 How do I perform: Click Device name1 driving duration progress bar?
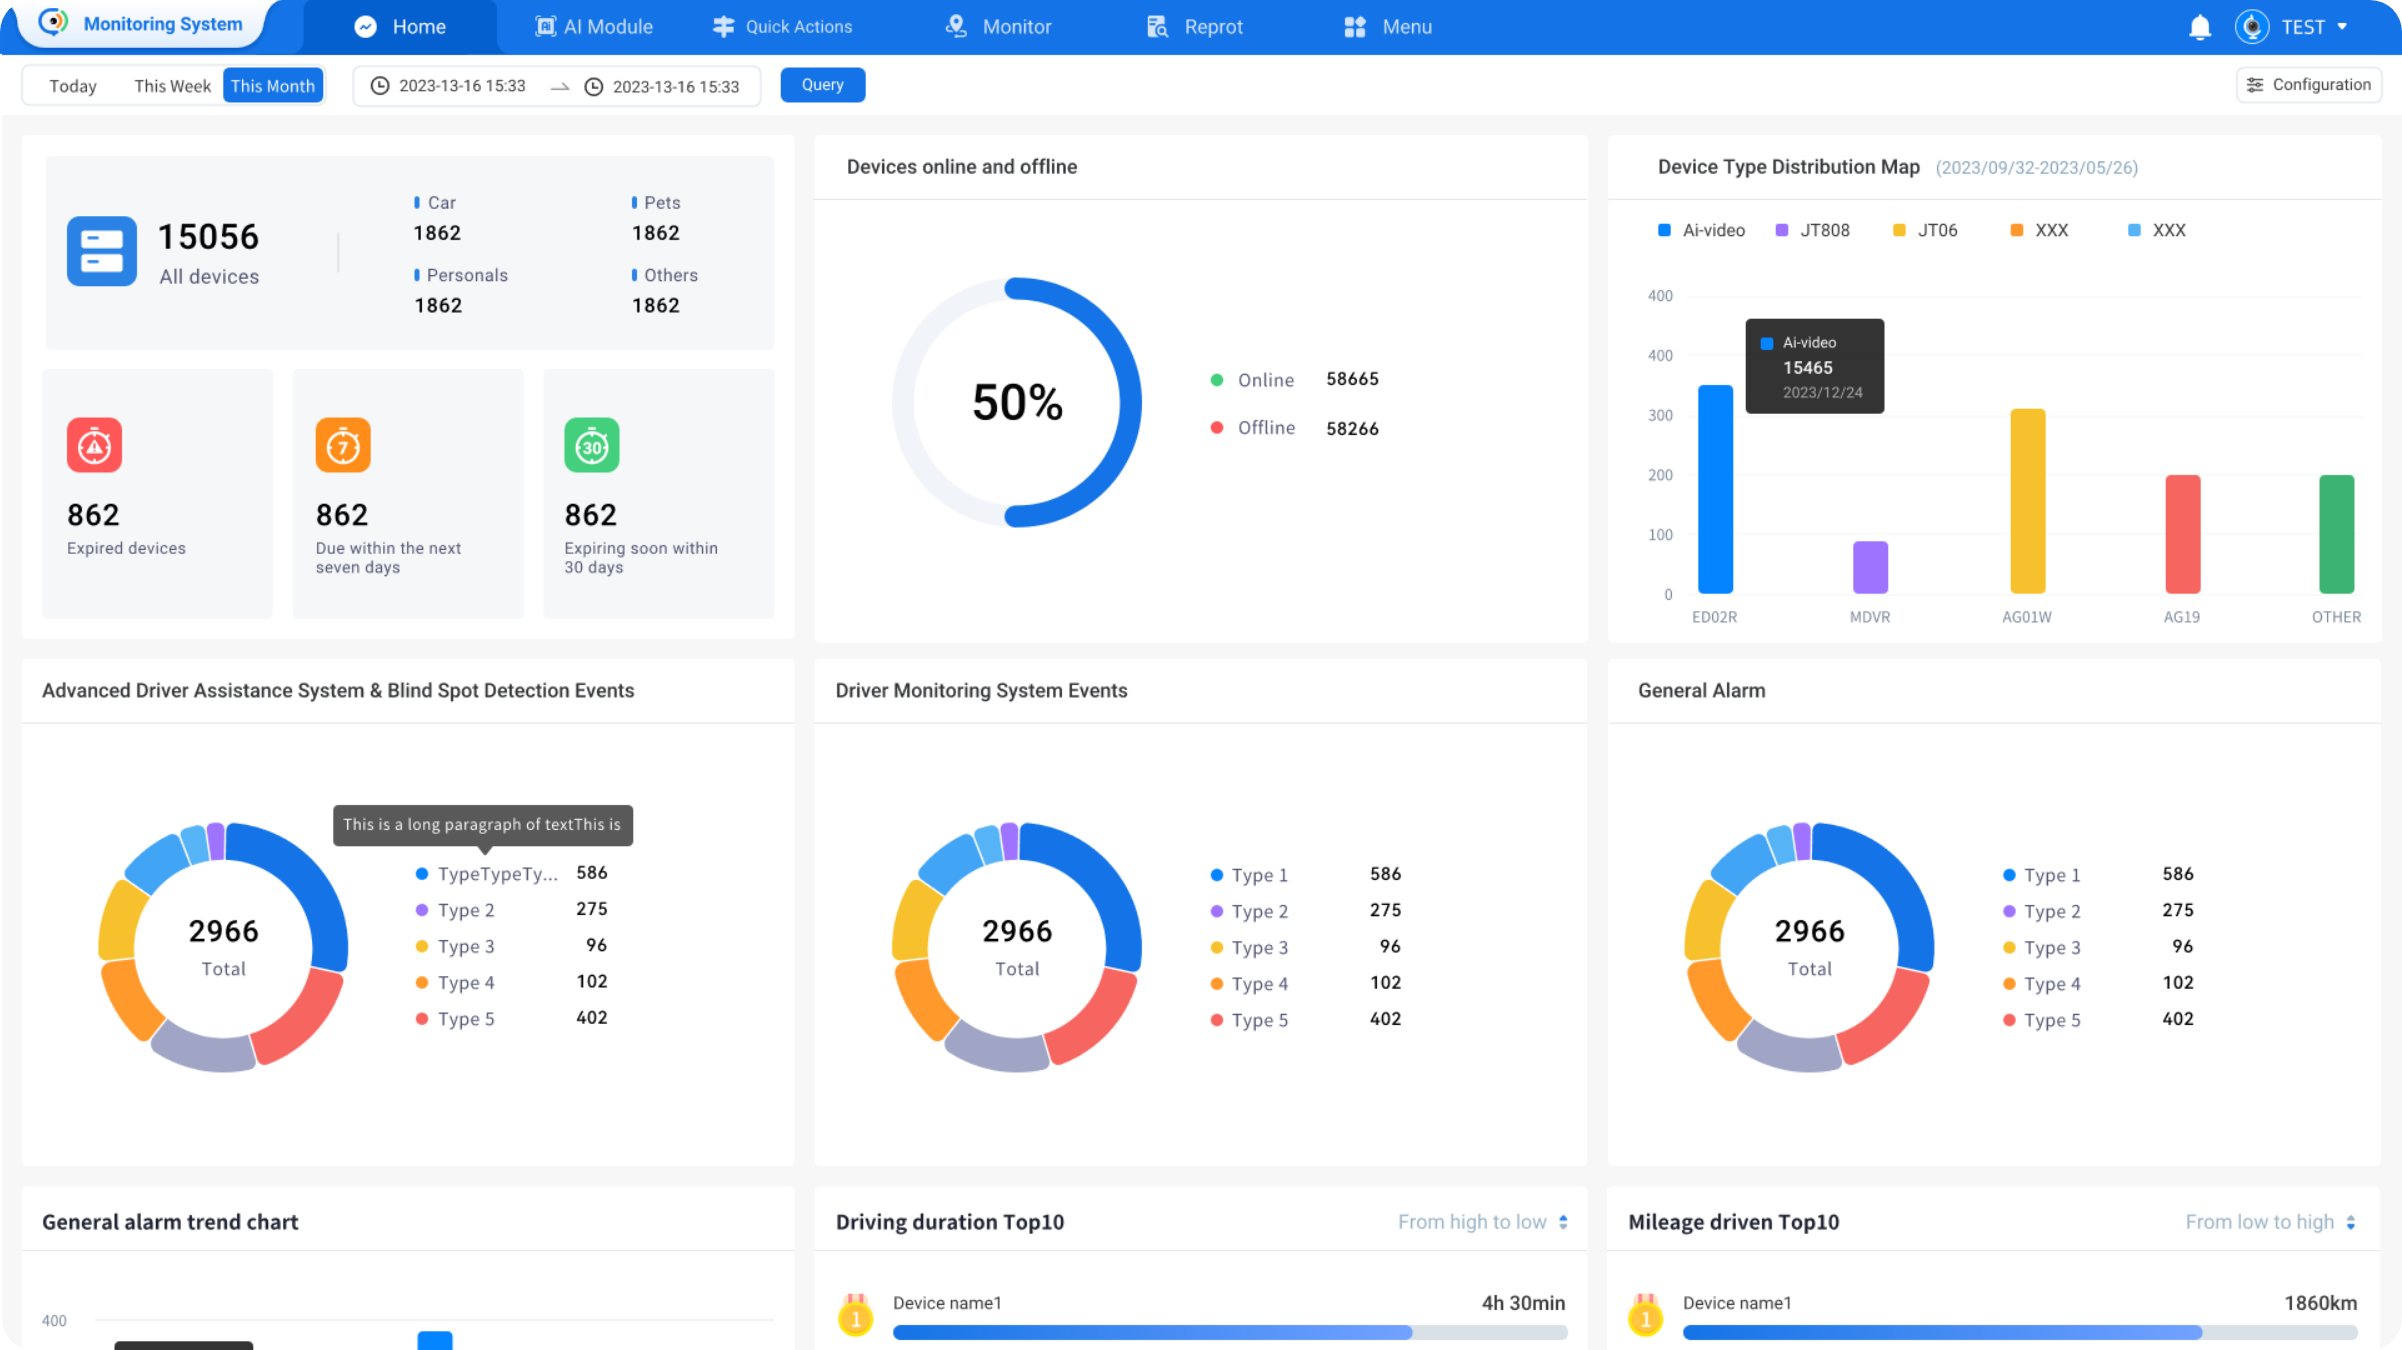tap(1230, 1332)
